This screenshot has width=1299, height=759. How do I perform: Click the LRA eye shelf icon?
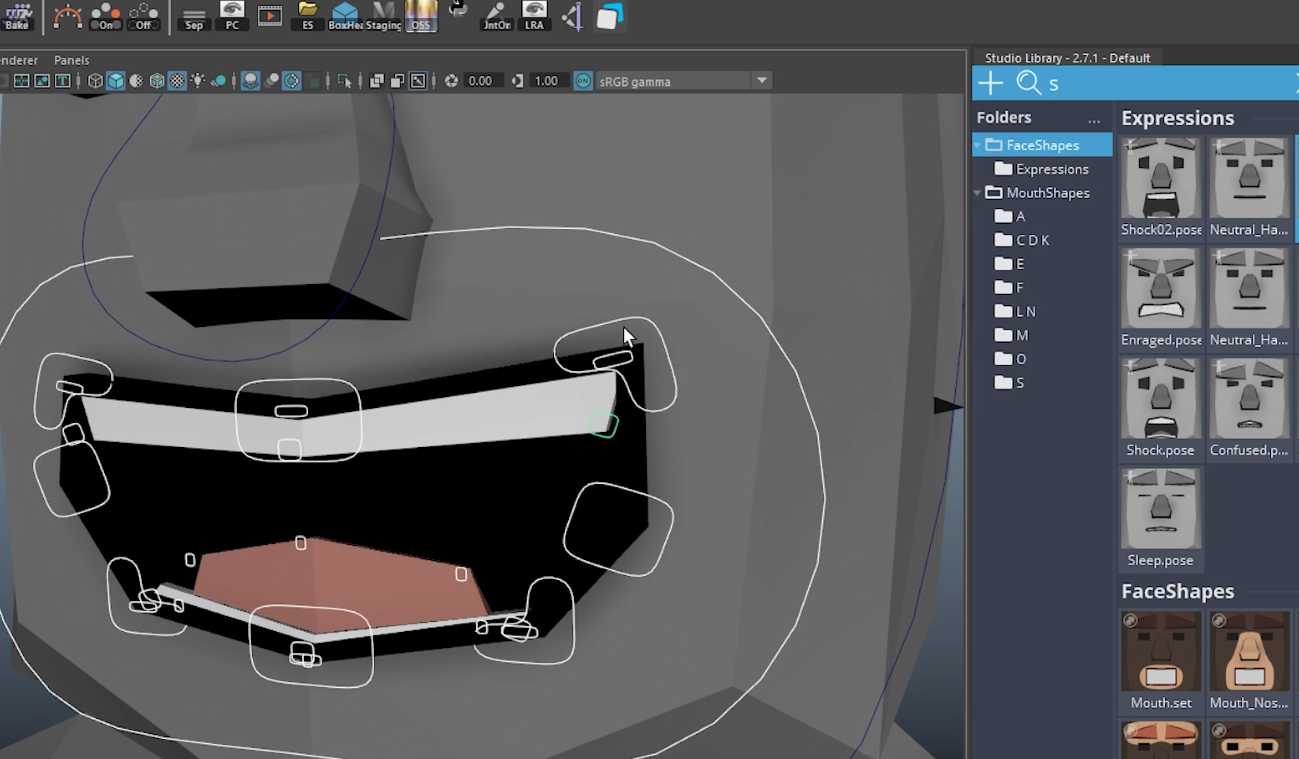point(534,17)
